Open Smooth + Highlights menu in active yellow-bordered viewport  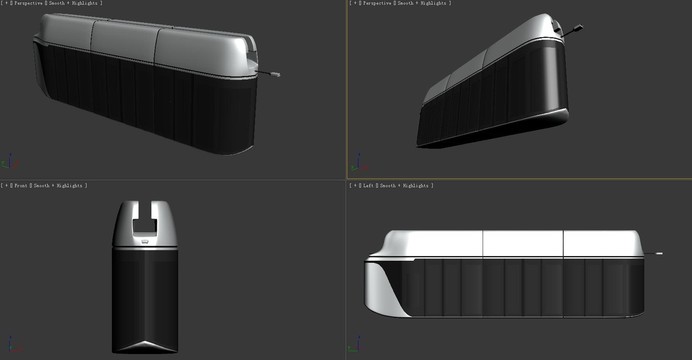422,3
